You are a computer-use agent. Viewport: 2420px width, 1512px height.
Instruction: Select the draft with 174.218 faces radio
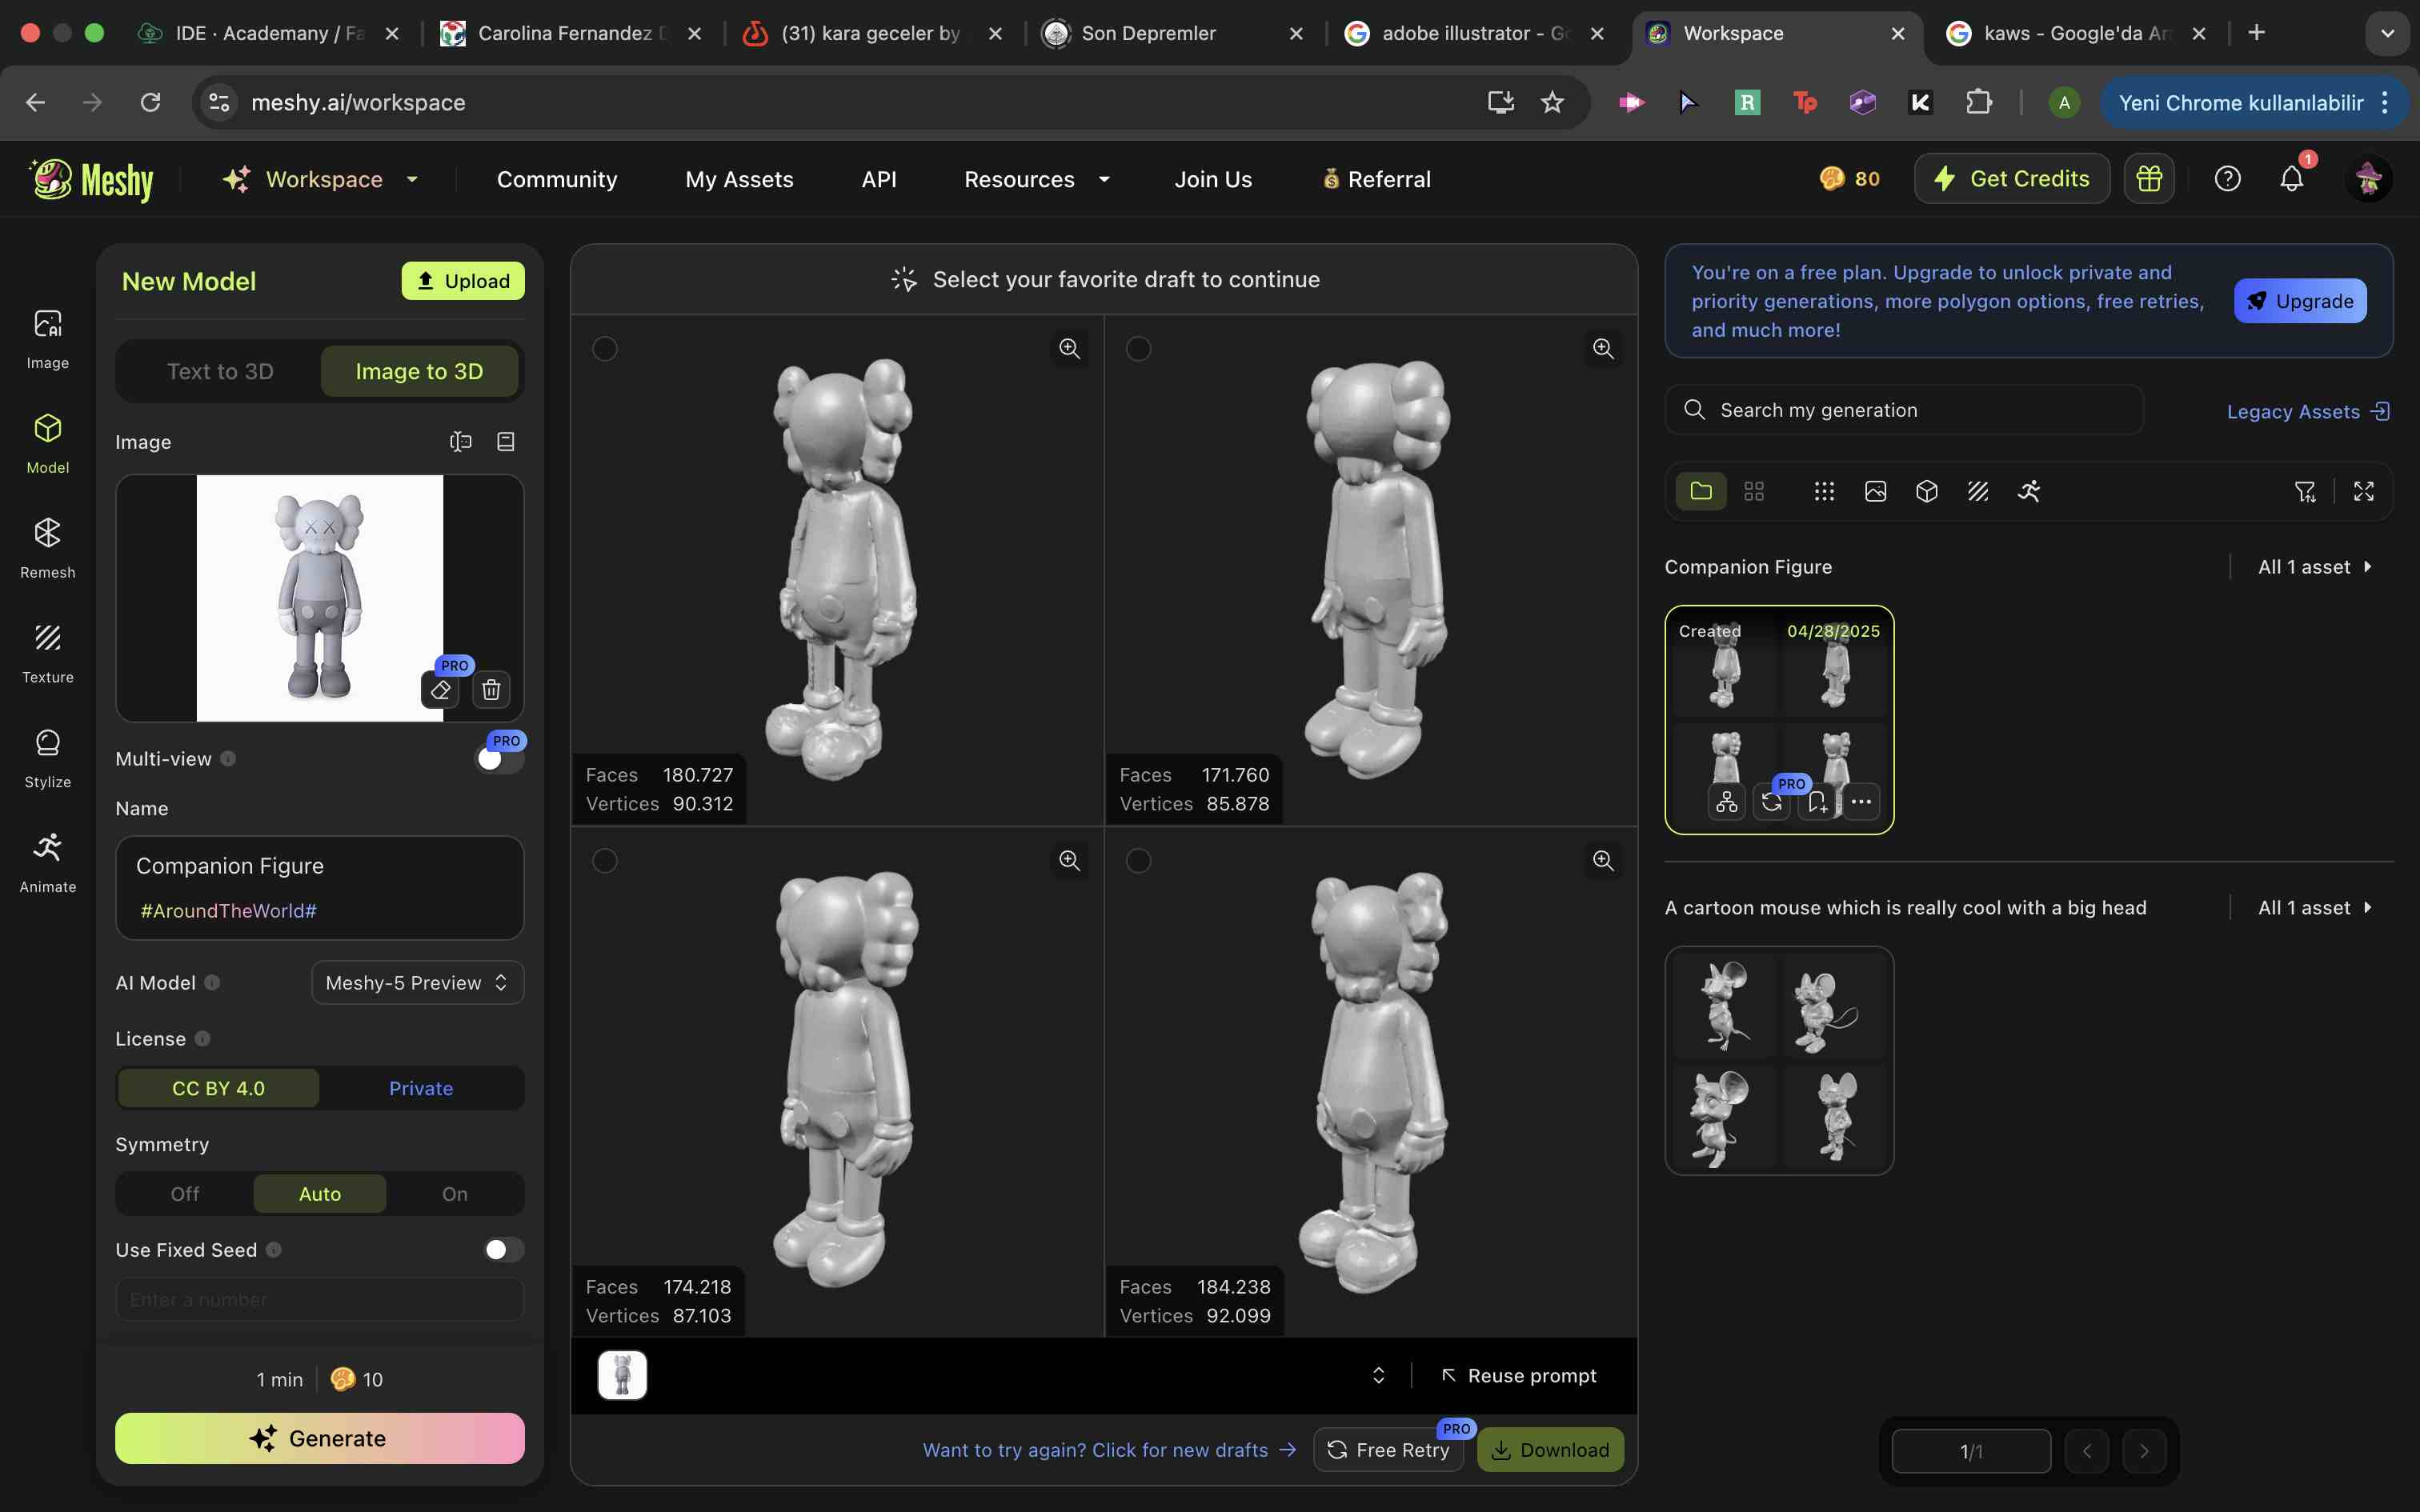(x=605, y=860)
